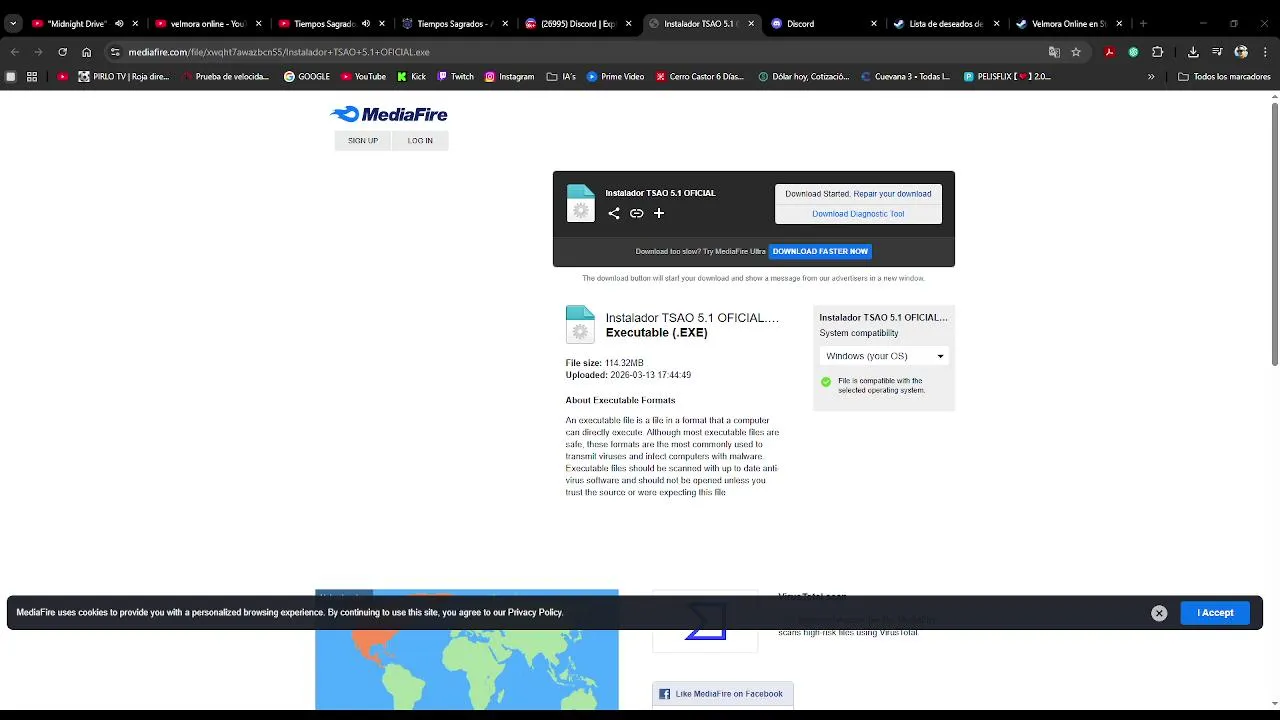This screenshot has height=720, width=1280.
Task: Open the tab search dropdown arrow
Action: pyautogui.click(x=13, y=24)
